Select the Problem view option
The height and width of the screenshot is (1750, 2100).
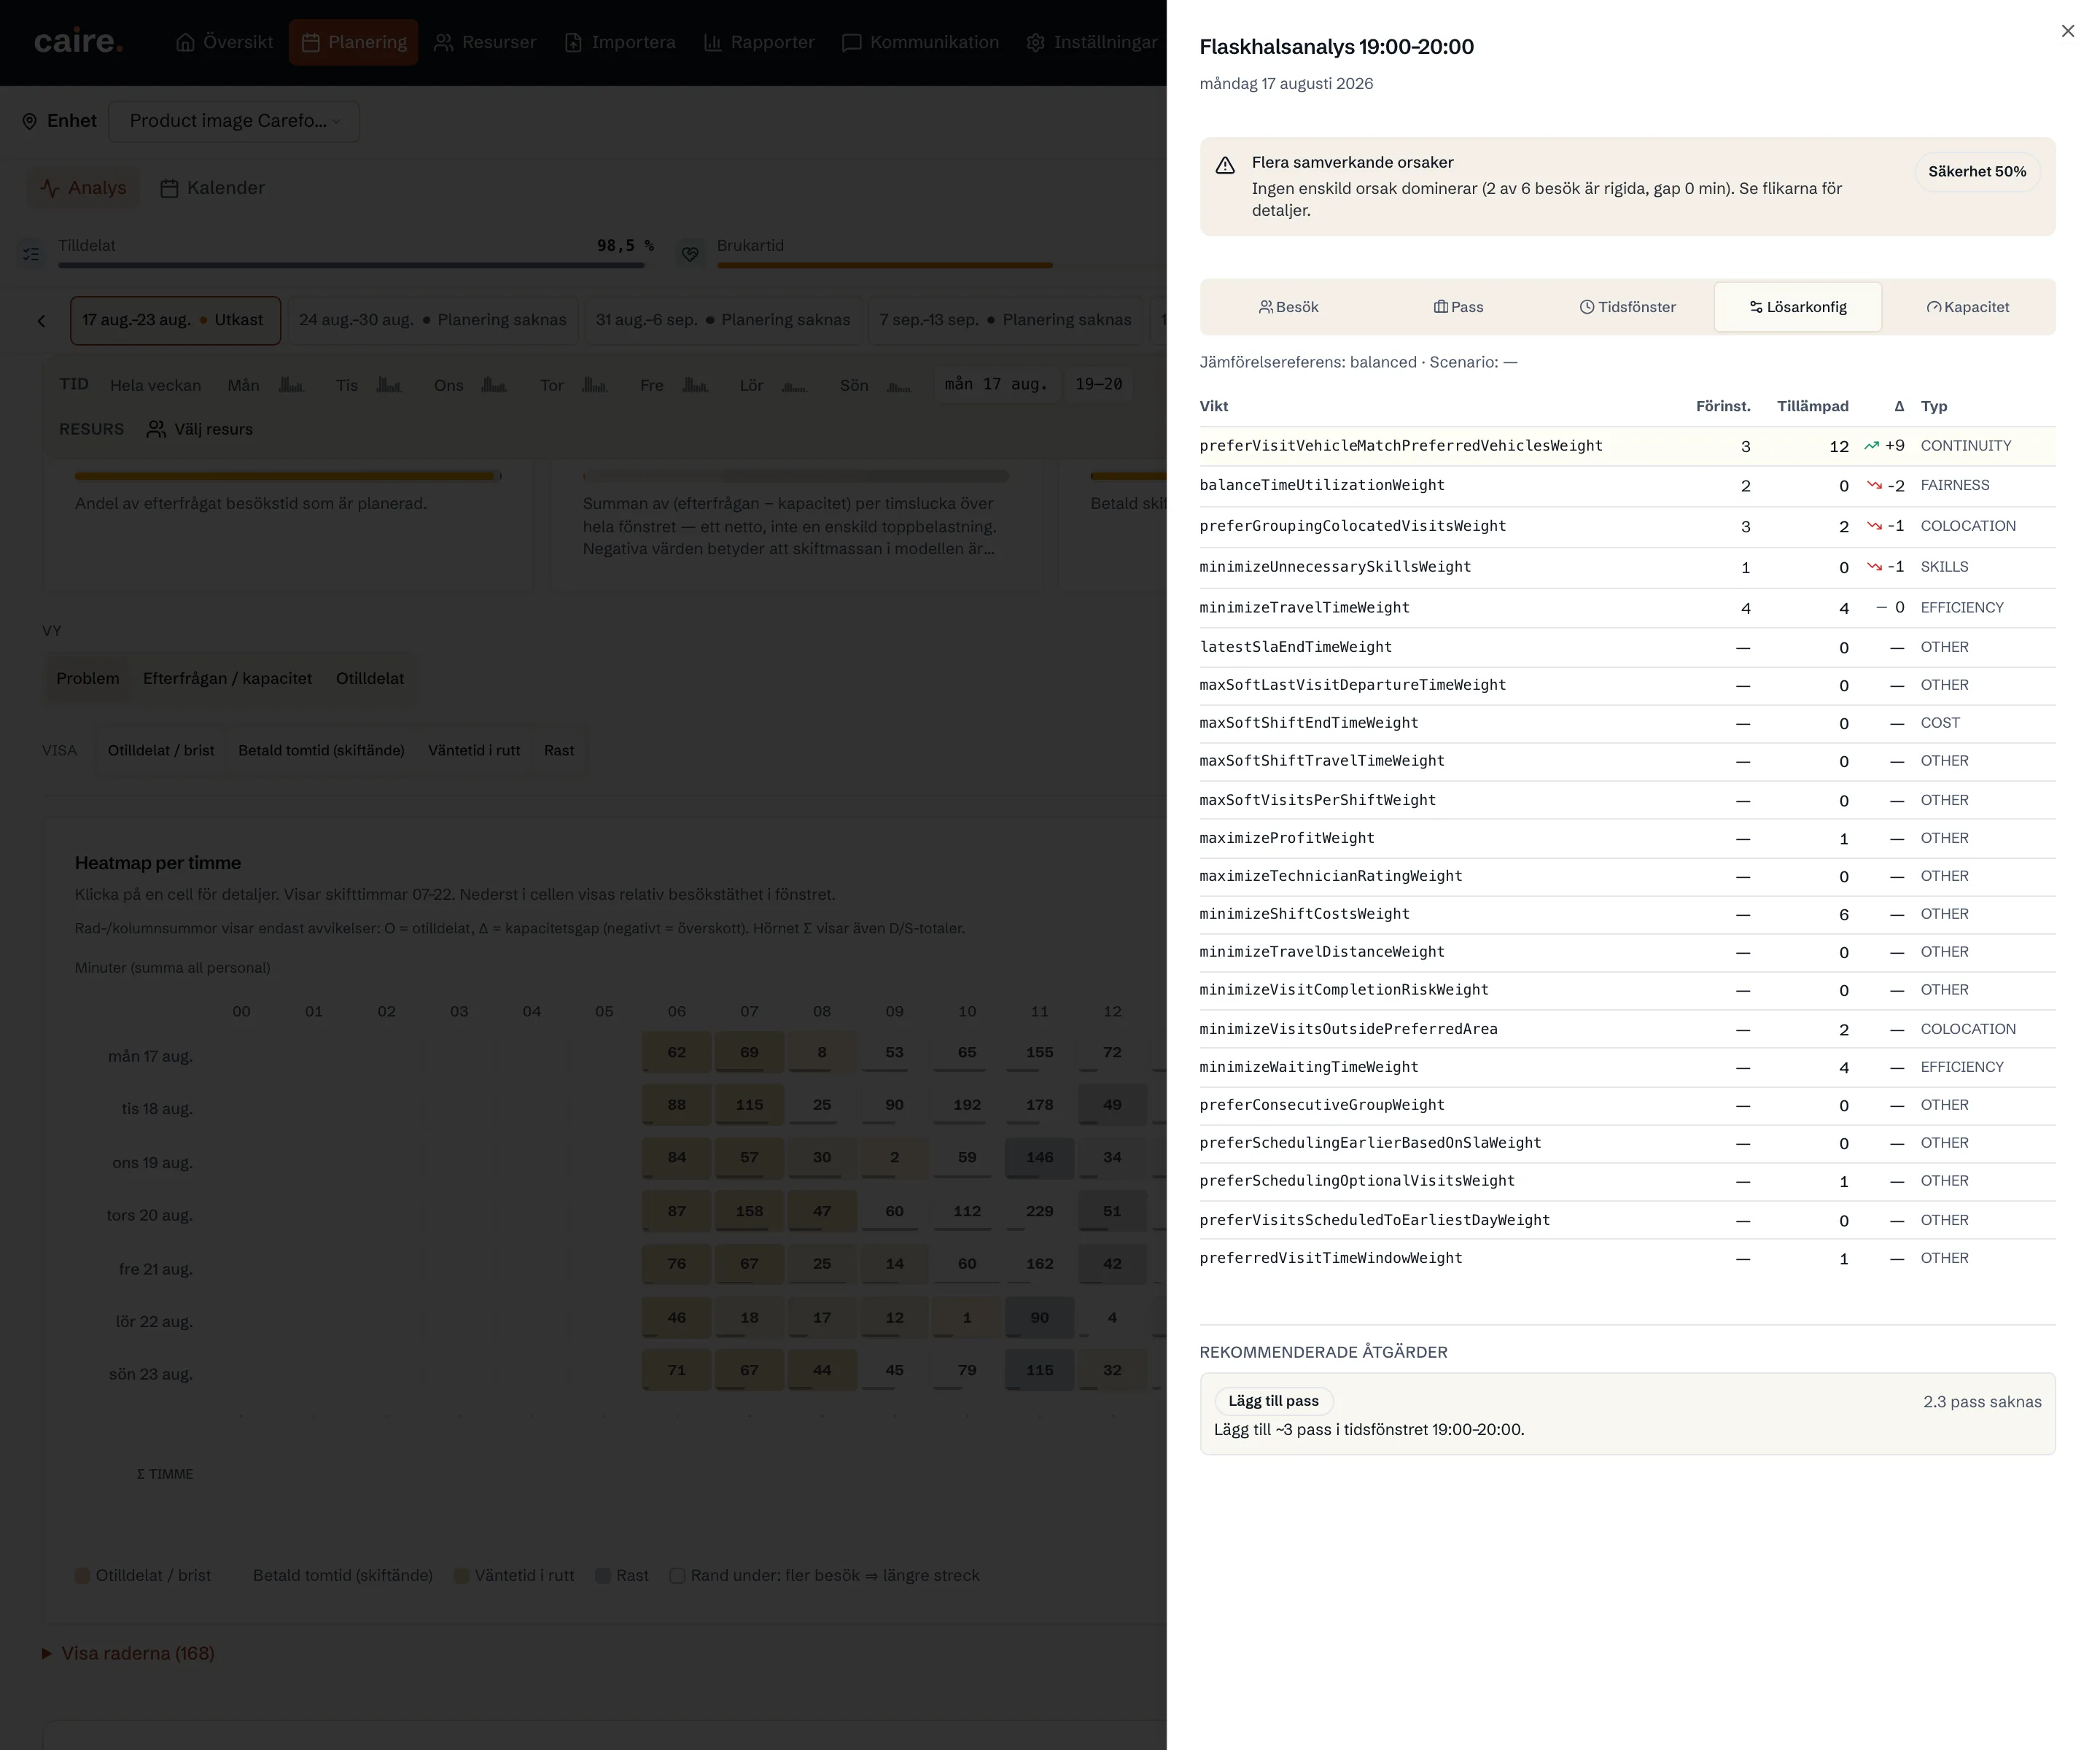88,678
